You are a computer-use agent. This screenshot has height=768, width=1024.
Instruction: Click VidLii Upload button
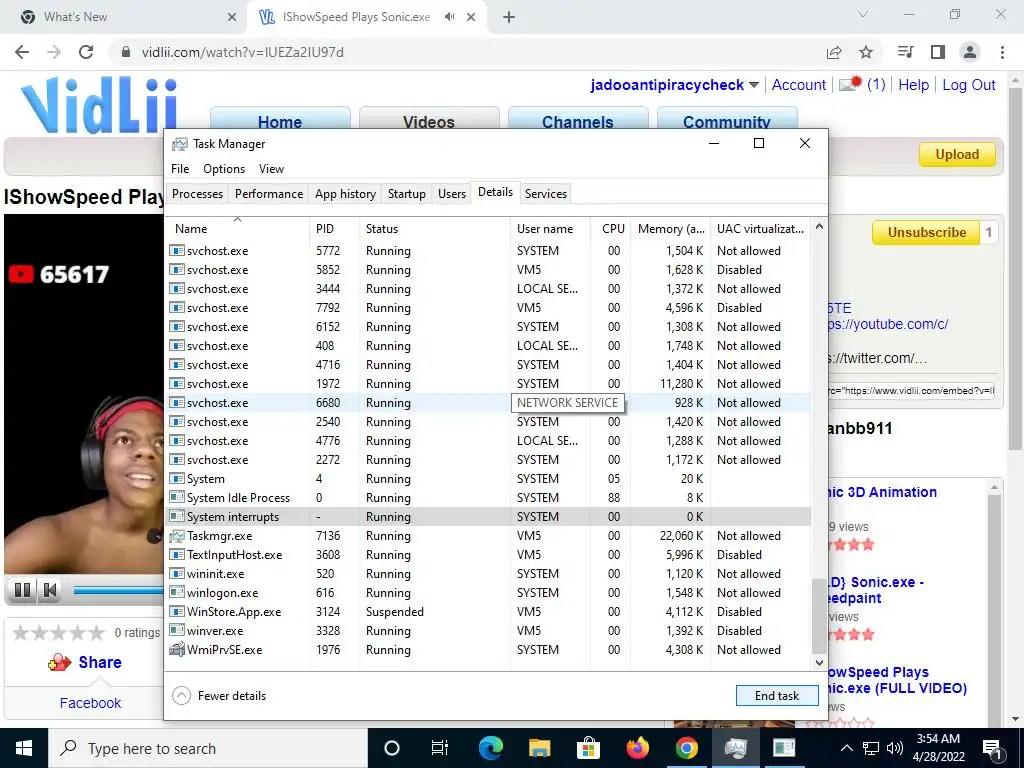click(x=957, y=155)
